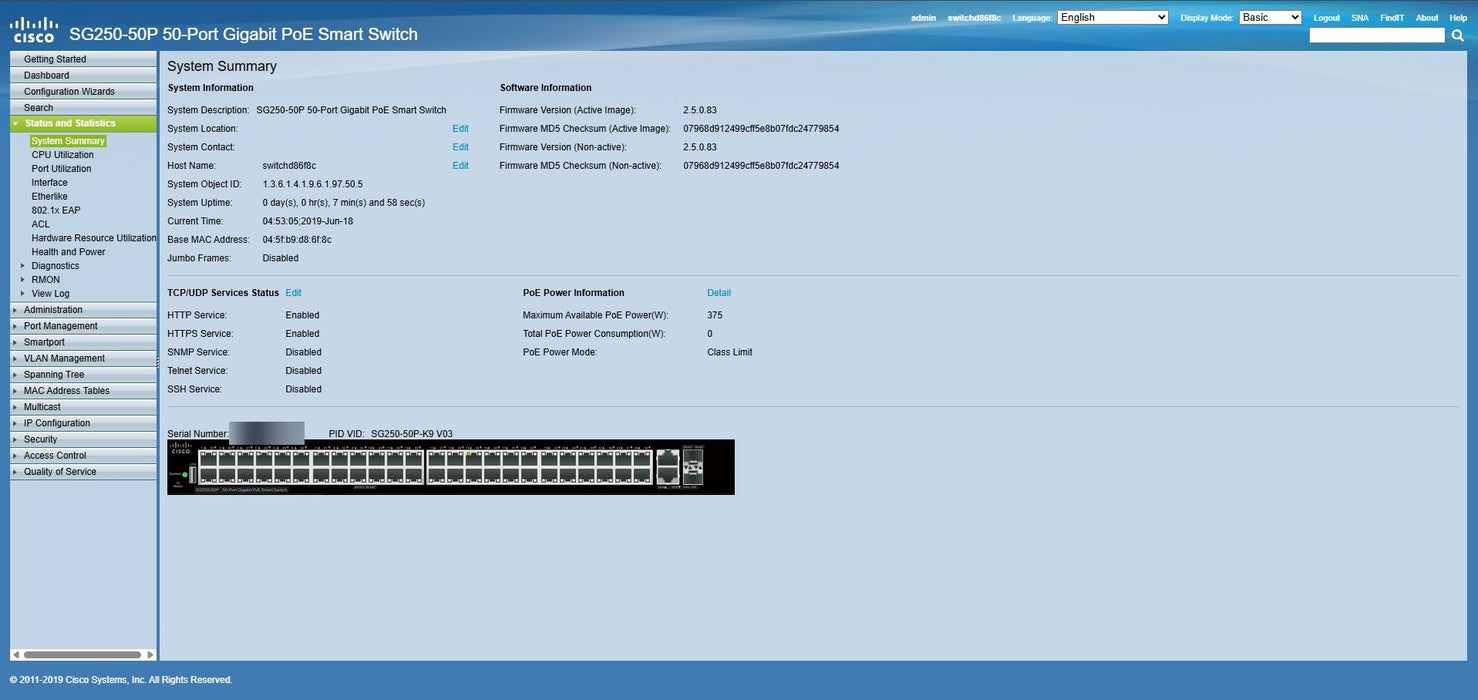This screenshot has width=1478, height=700.
Task: Collapse Status and Statistics section
Action: (83, 123)
